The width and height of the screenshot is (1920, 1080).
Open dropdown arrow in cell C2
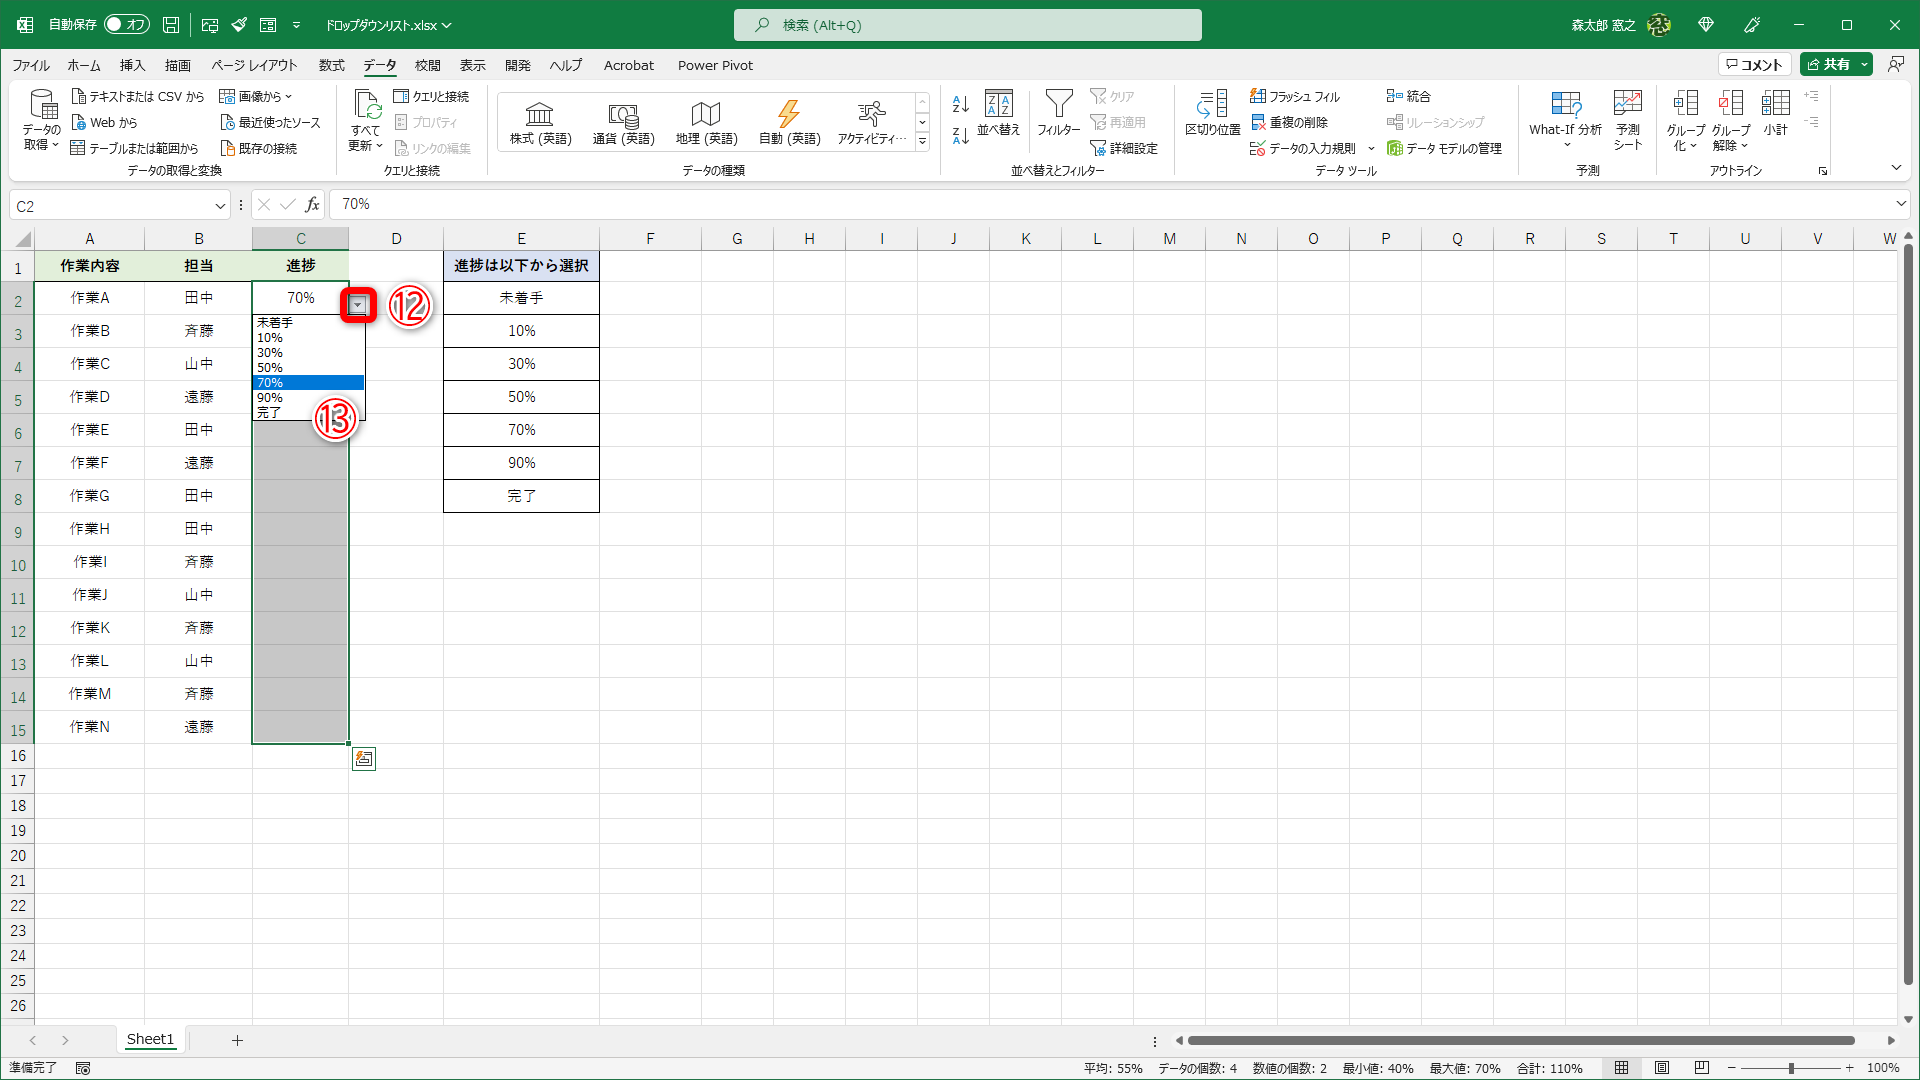(x=358, y=305)
